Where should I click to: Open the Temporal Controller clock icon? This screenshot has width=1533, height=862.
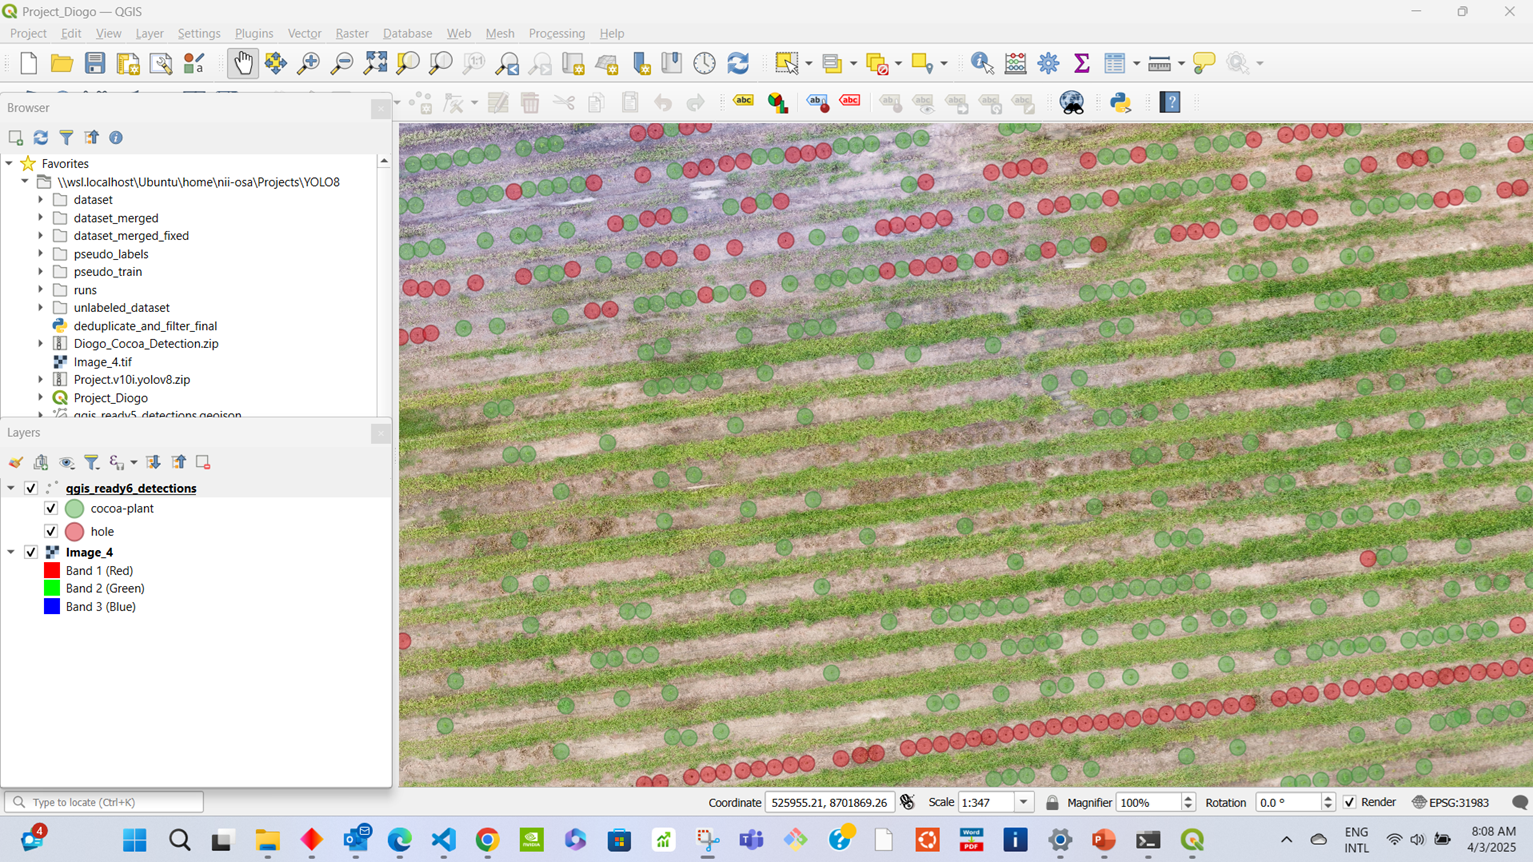click(705, 63)
